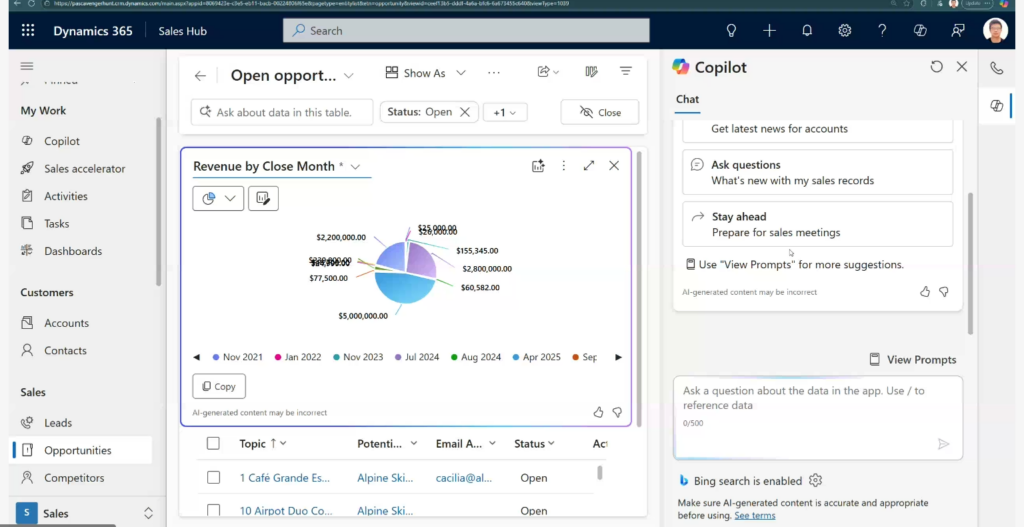Click the phone dialer icon on right rail
The image size is (1024, 527).
(997, 68)
